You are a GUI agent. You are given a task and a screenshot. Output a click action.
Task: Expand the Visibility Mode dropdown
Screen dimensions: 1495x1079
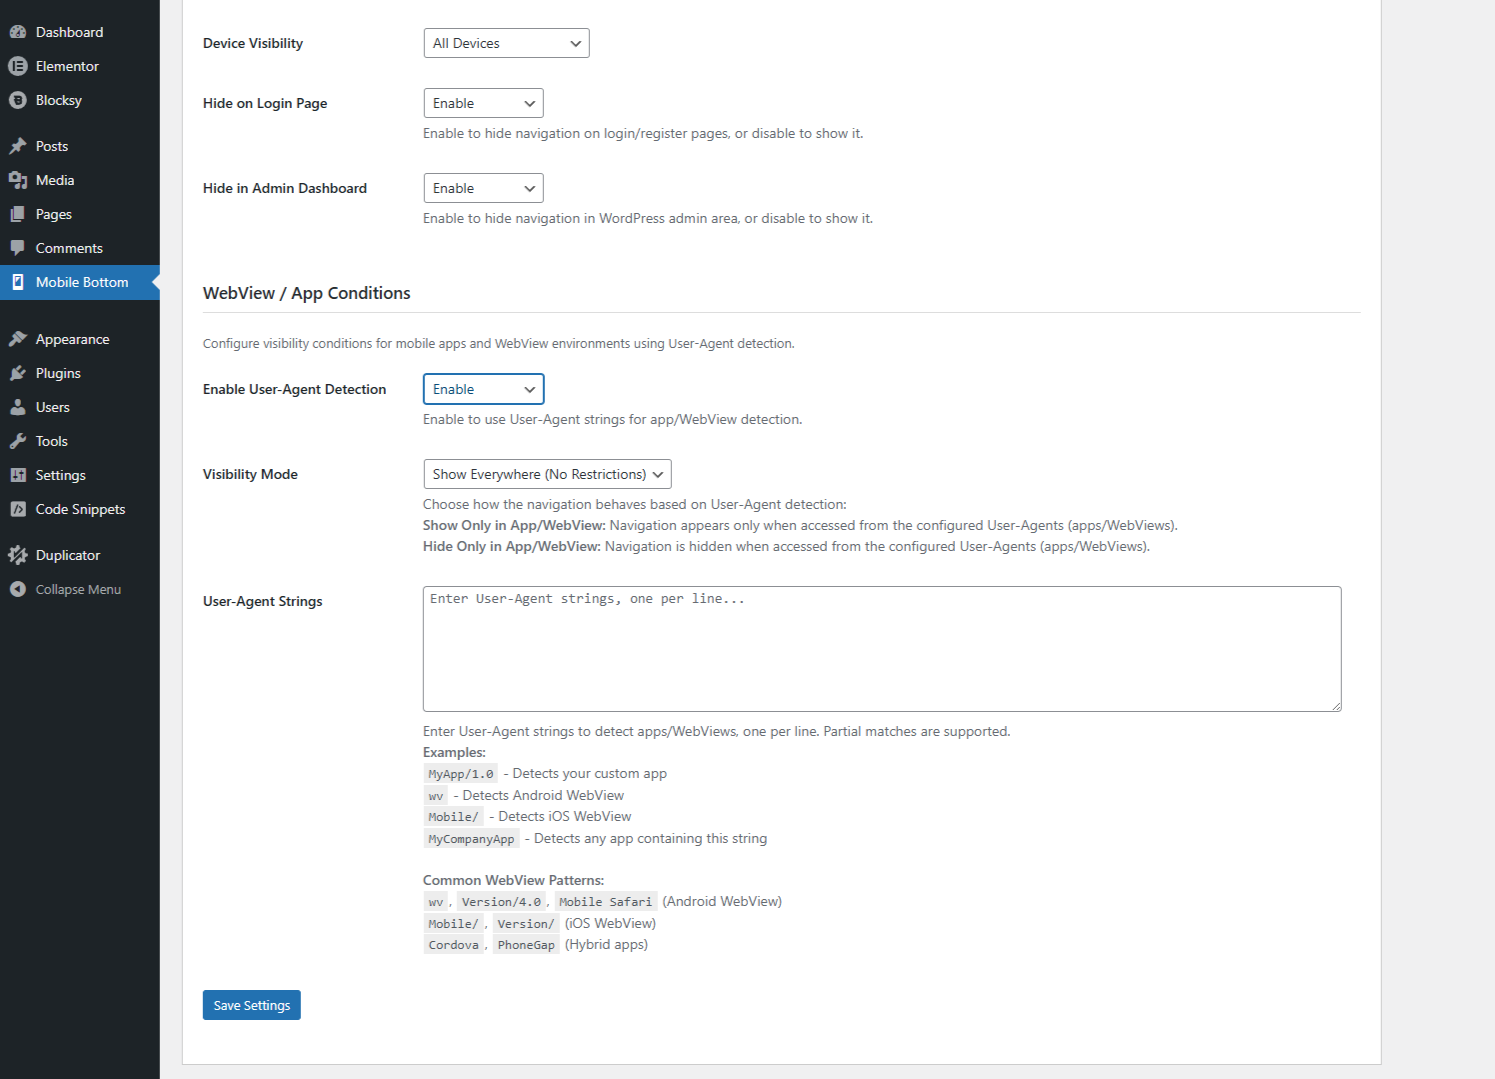[x=547, y=474]
